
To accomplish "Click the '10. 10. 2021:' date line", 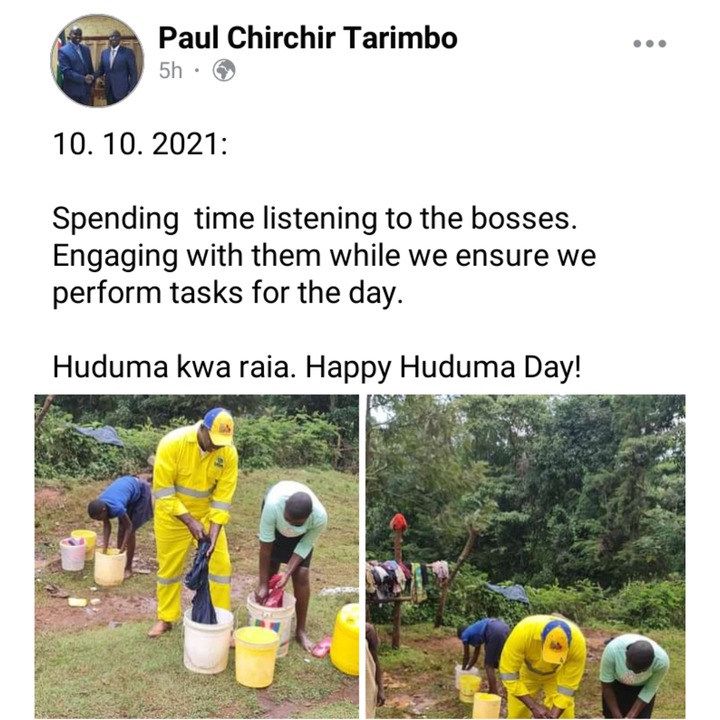I will pos(140,144).
